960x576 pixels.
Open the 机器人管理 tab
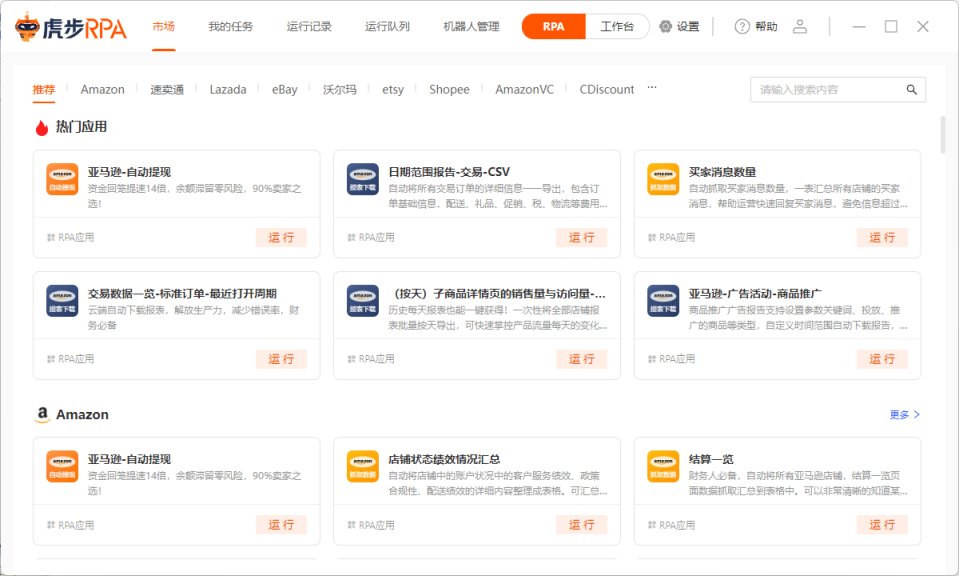471,26
